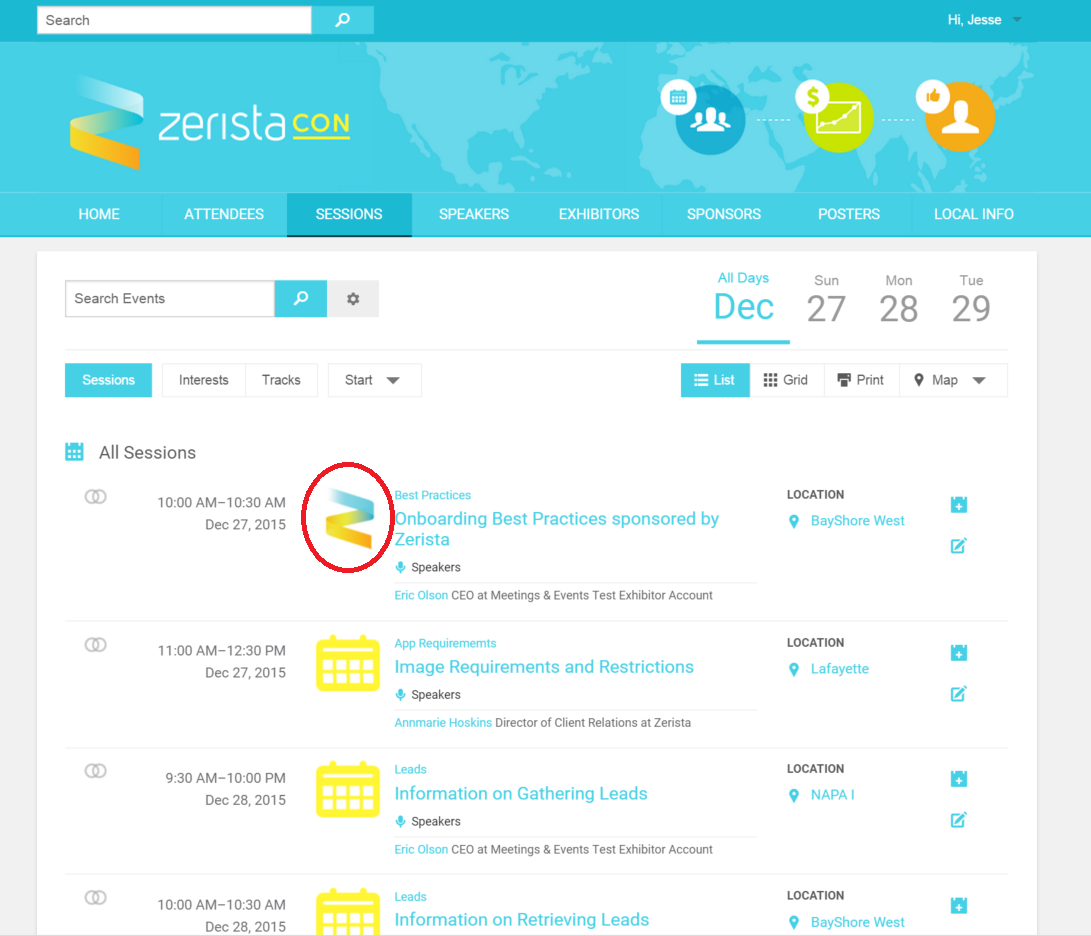Open the SESSIONS tab
The height and width of the screenshot is (936, 1091).
coord(349,214)
